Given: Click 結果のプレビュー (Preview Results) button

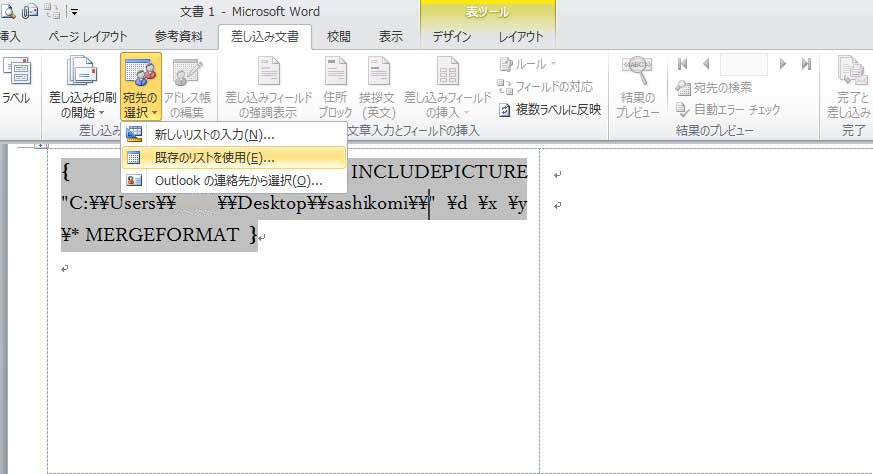Looking at the screenshot, I should click(637, 88).
